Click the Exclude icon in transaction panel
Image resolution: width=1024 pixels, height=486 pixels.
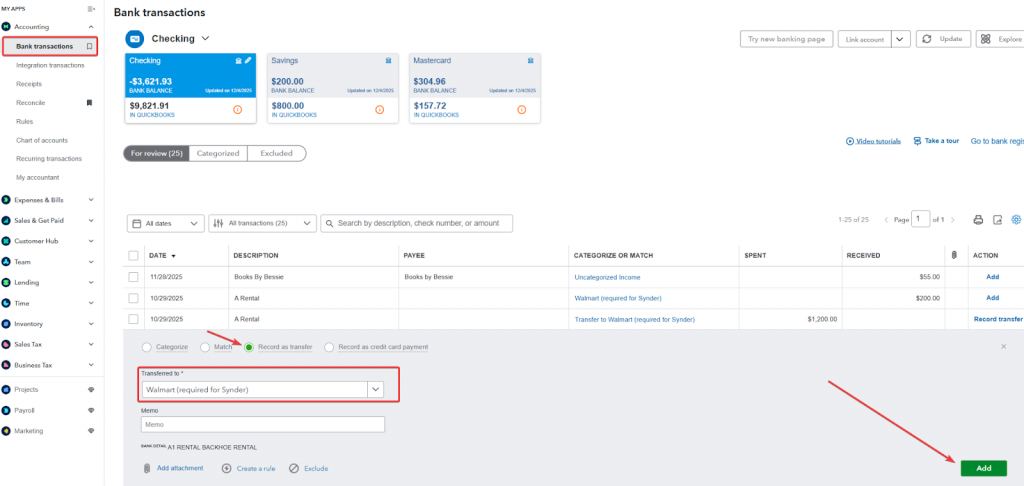pos(294,468)
